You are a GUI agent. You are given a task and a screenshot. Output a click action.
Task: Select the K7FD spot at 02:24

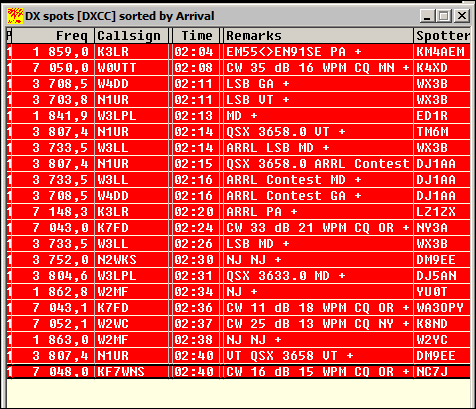pos(238,228)
